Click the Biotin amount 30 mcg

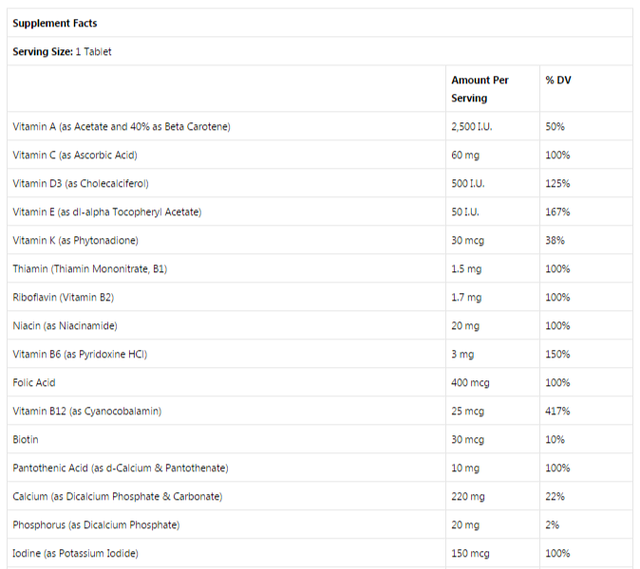click(x=469, y=440)
